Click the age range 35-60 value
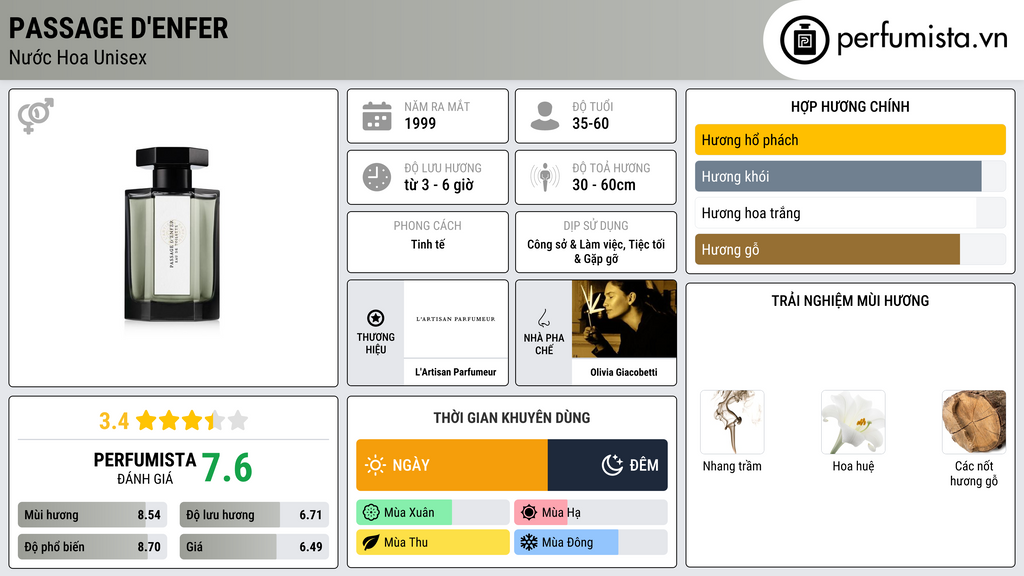The image size is (1024, 576). (590, 123)
